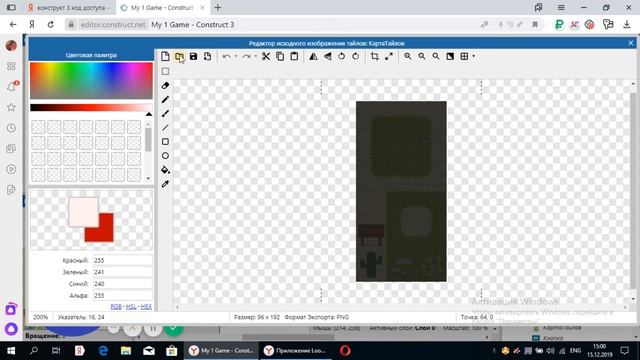Select the first empty palette slot
Image resolution: width=640 pixels, height=360 pixels.
(x=38, y=127)
